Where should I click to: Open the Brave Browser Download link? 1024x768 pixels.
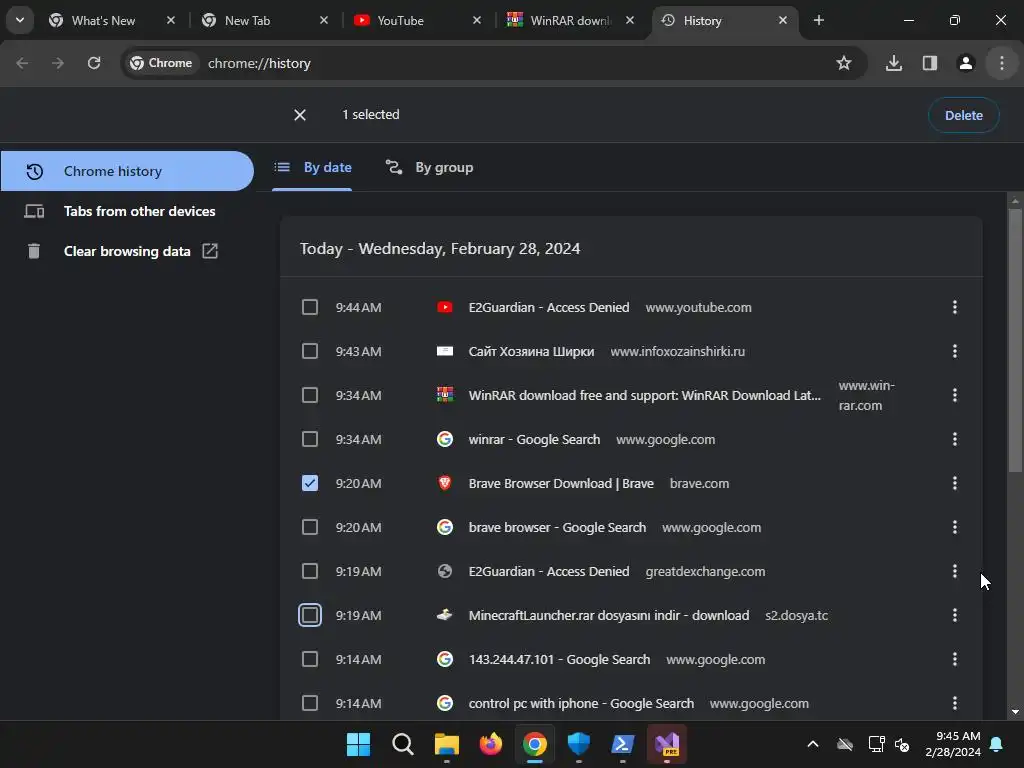click(x=561, y=483)
